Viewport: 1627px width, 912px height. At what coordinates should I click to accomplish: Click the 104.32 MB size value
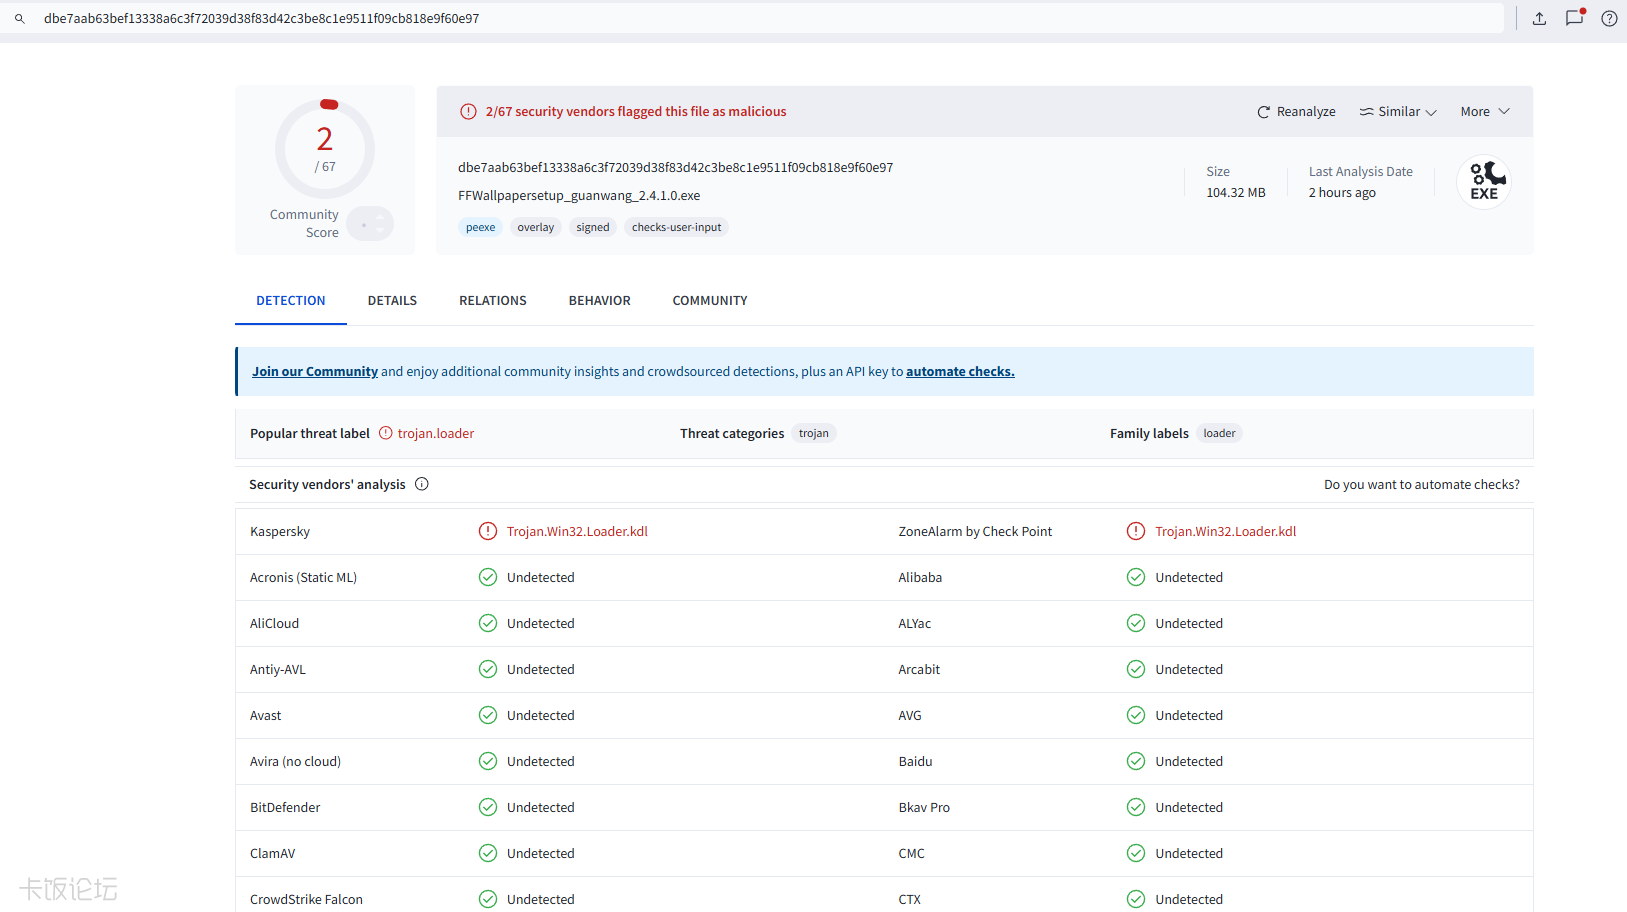coord(1236,192)
